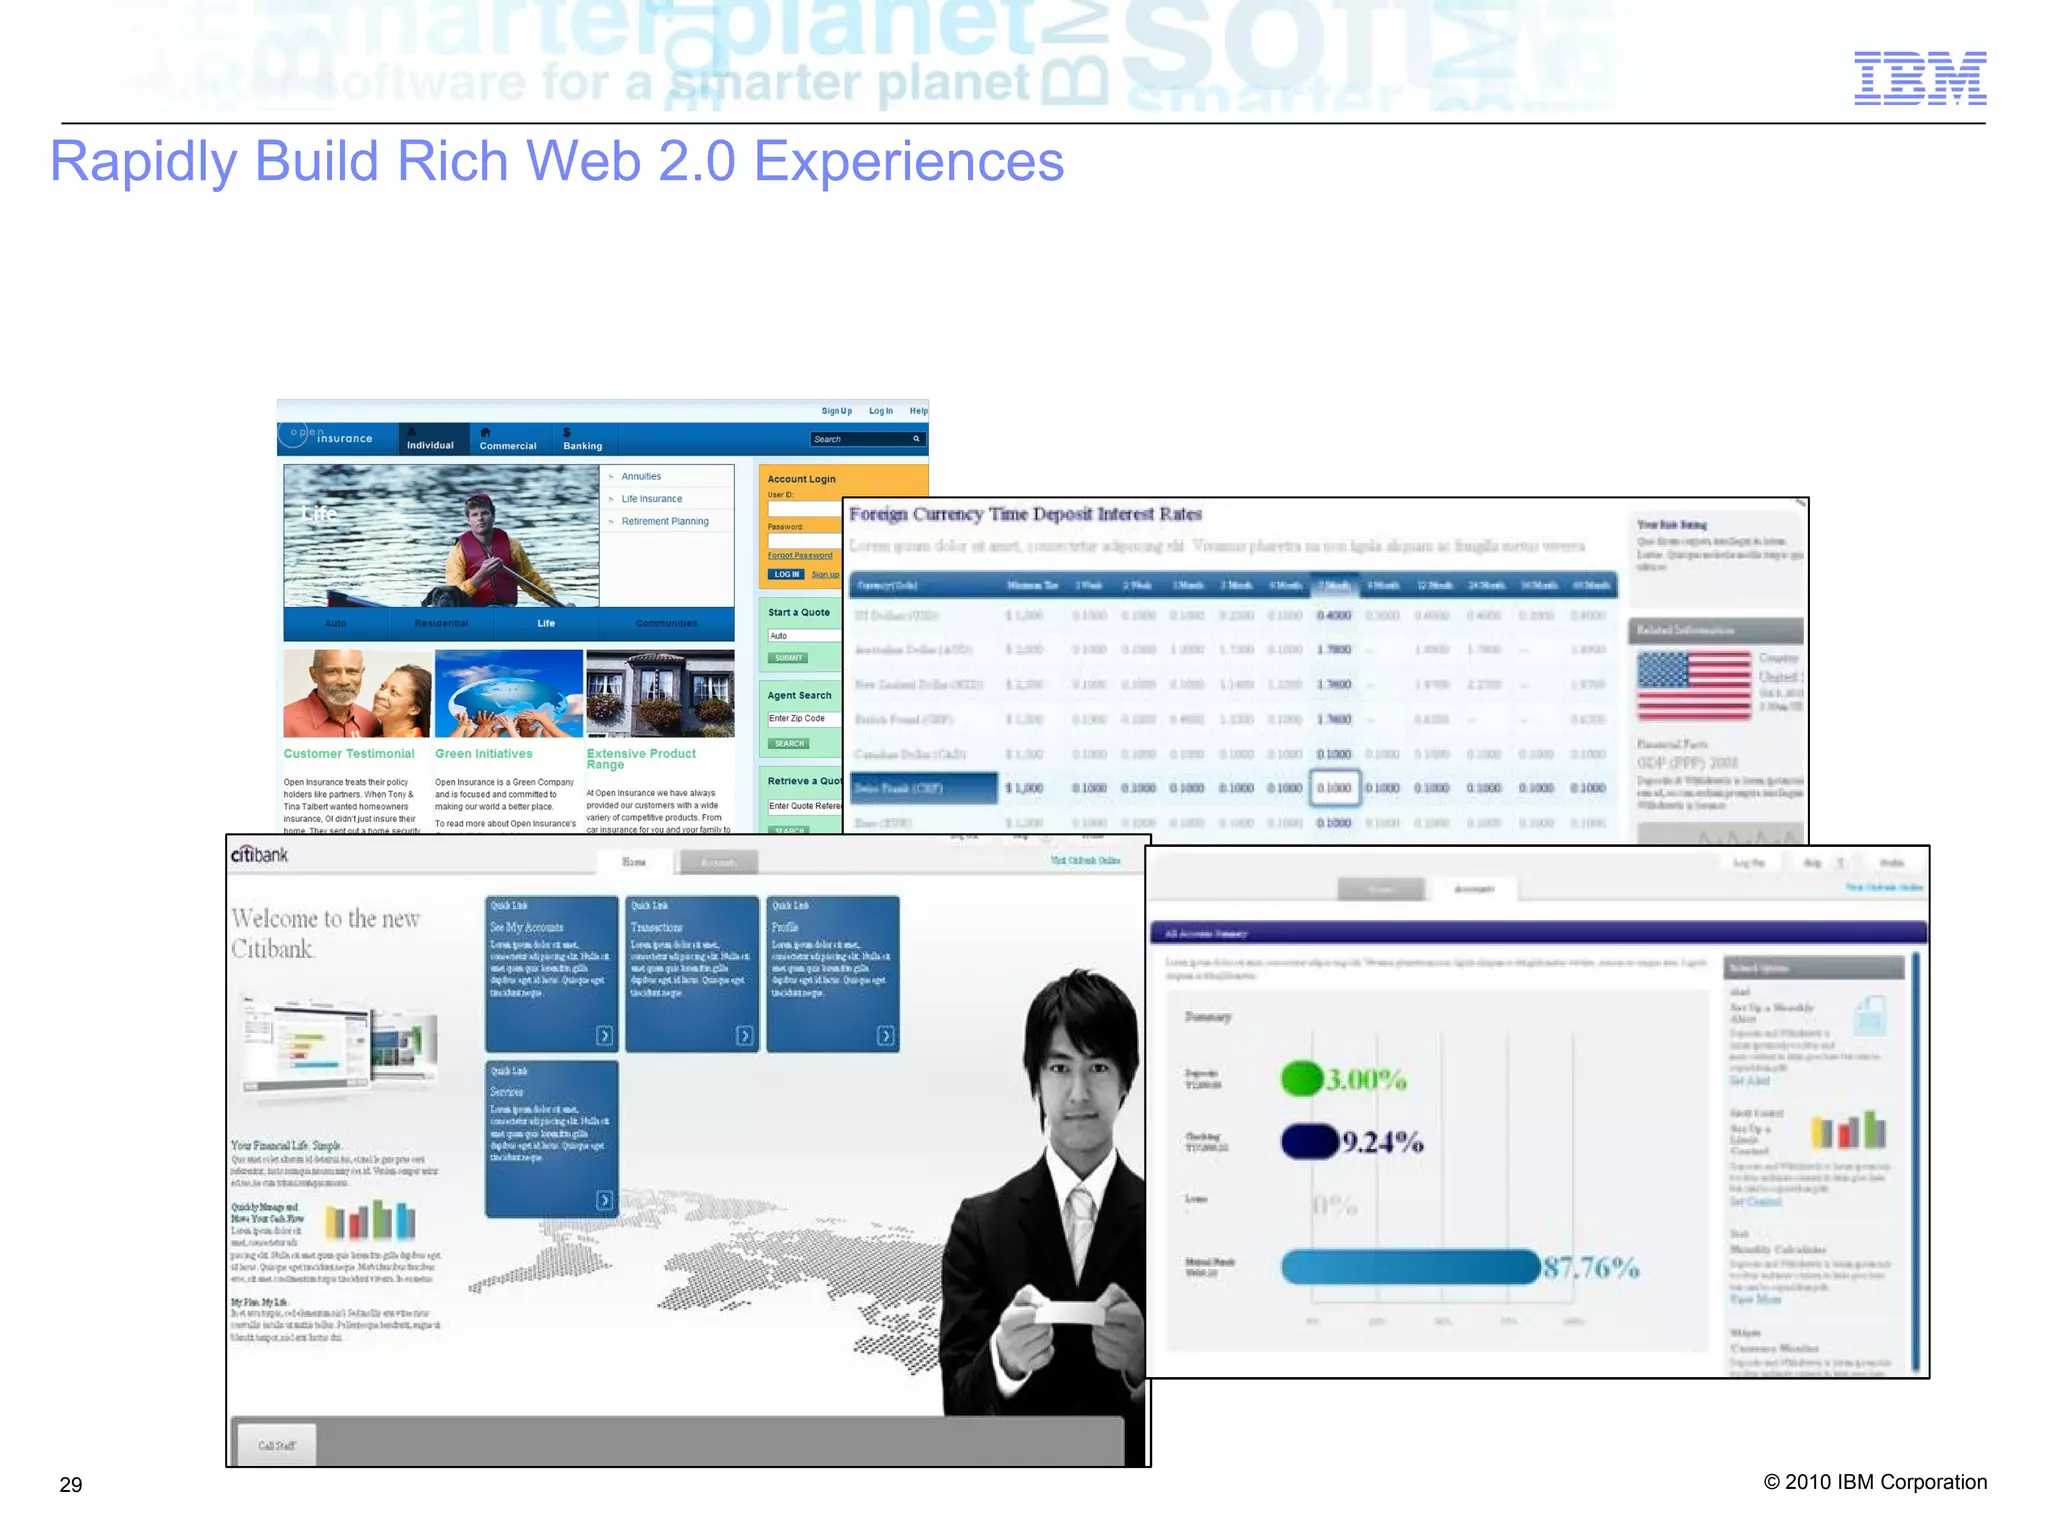Expand the Retirement Planning menu entry
Screen dimensions: 2048x1535
(x=665, y=521)
